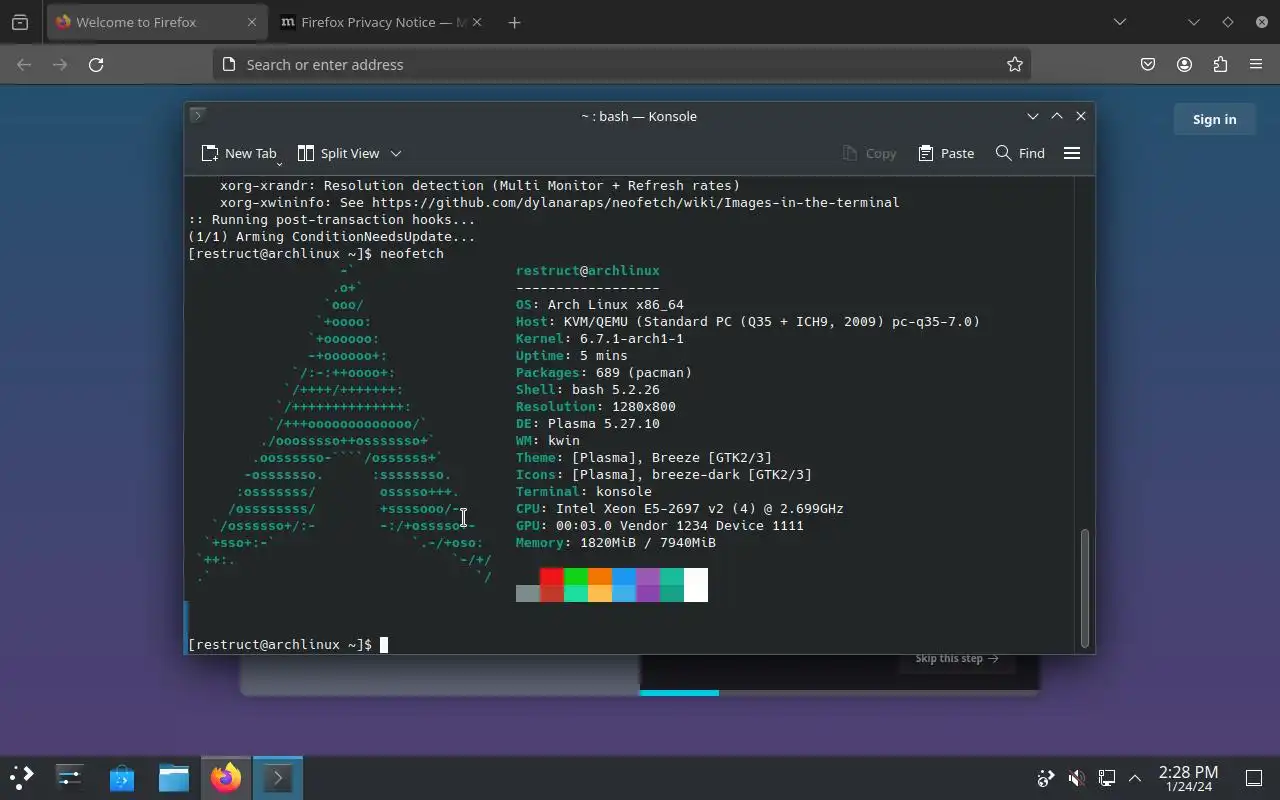Viewport: 1280px width, 800px height.
Task: Bookmark this page with the star icon
Action: click(1015, 64)
